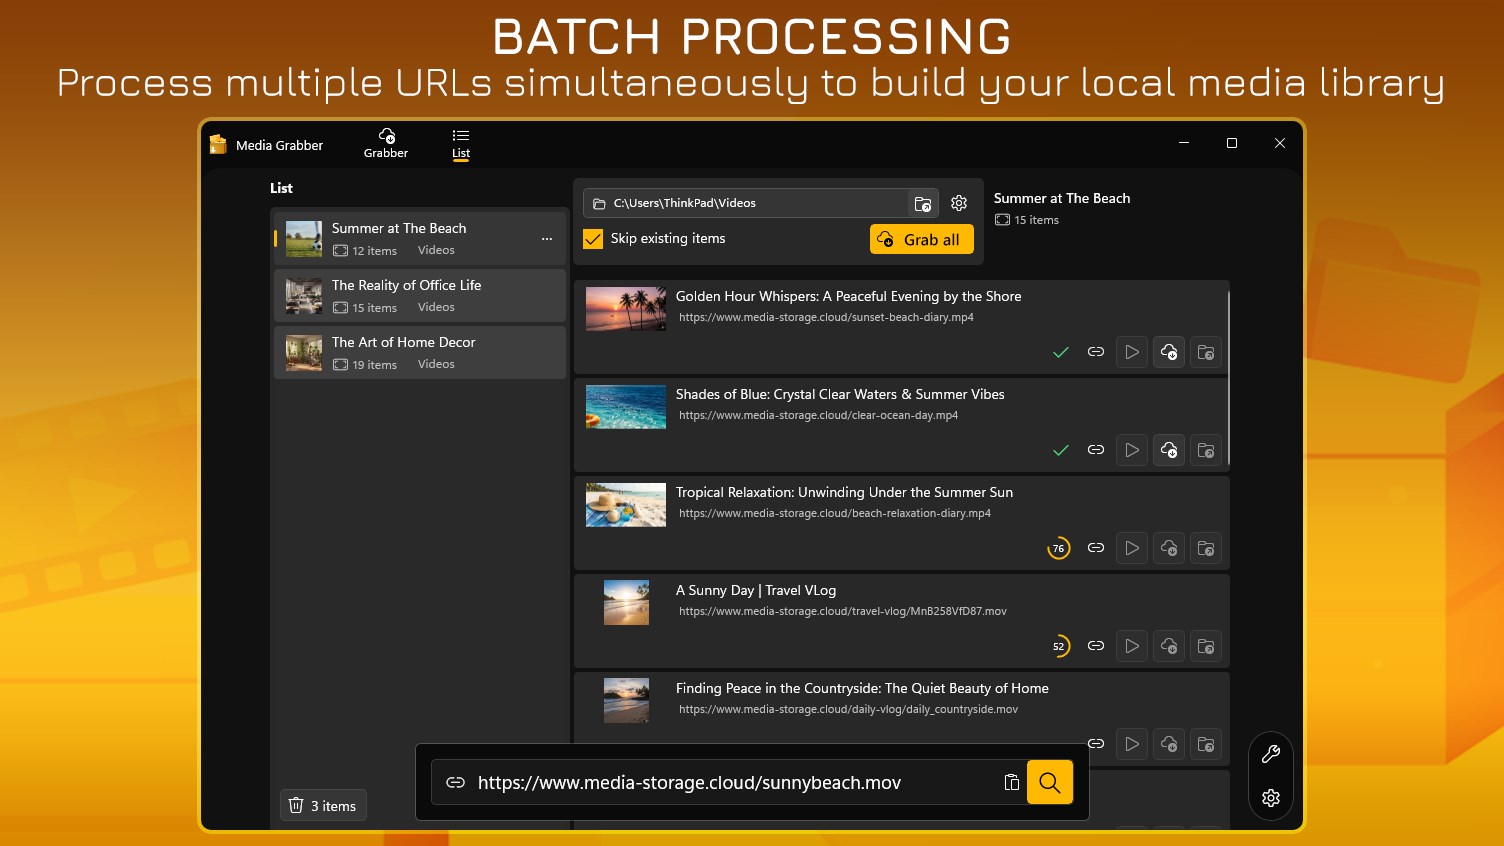Play the Tropical Relaxation video
Image resolution: width=1504 pixels, height=846 pixels.
pos(1132,548)
